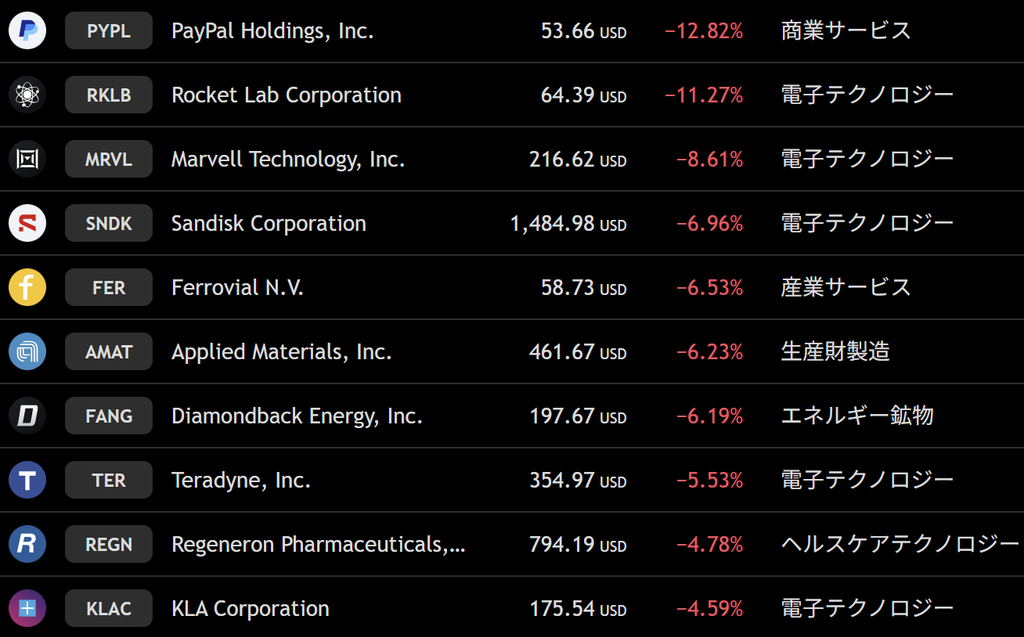This screenshot has height=637, width=1024.
Task: Click the Sandisk red S logo
Action: 27,223
